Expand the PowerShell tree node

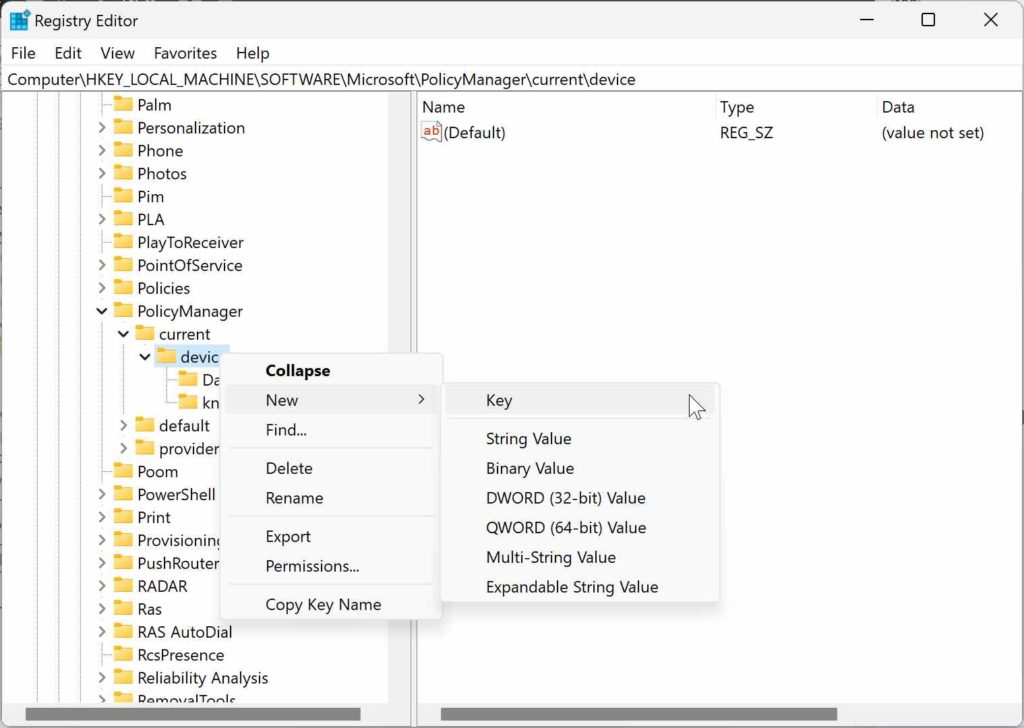tap(102, 494)
